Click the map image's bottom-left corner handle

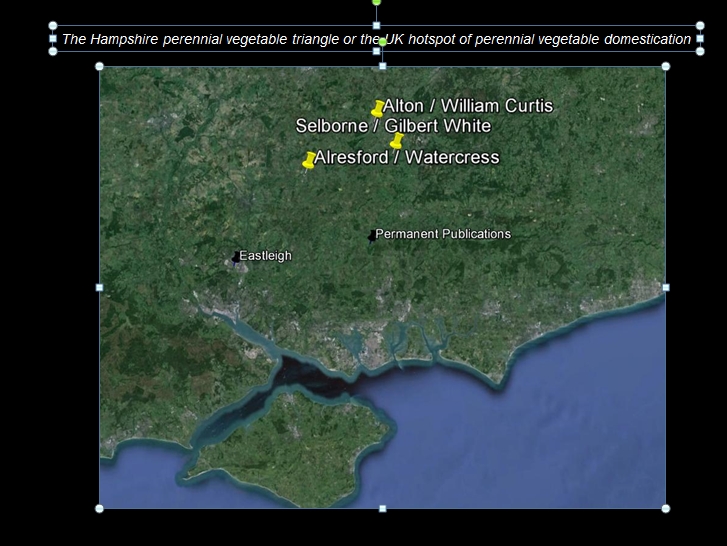99,508
